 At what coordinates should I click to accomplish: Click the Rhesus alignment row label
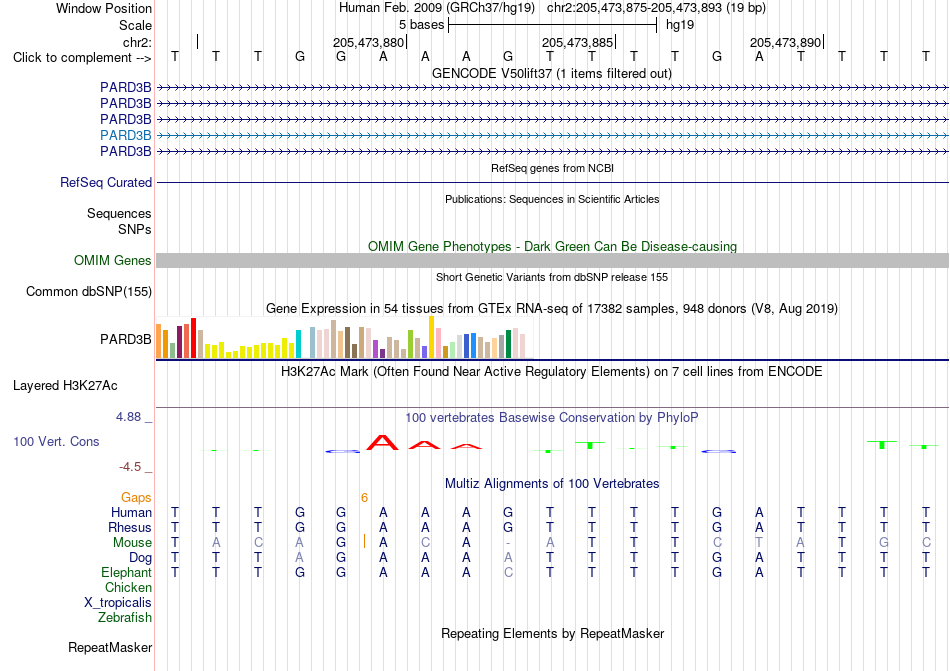(130, 527)
